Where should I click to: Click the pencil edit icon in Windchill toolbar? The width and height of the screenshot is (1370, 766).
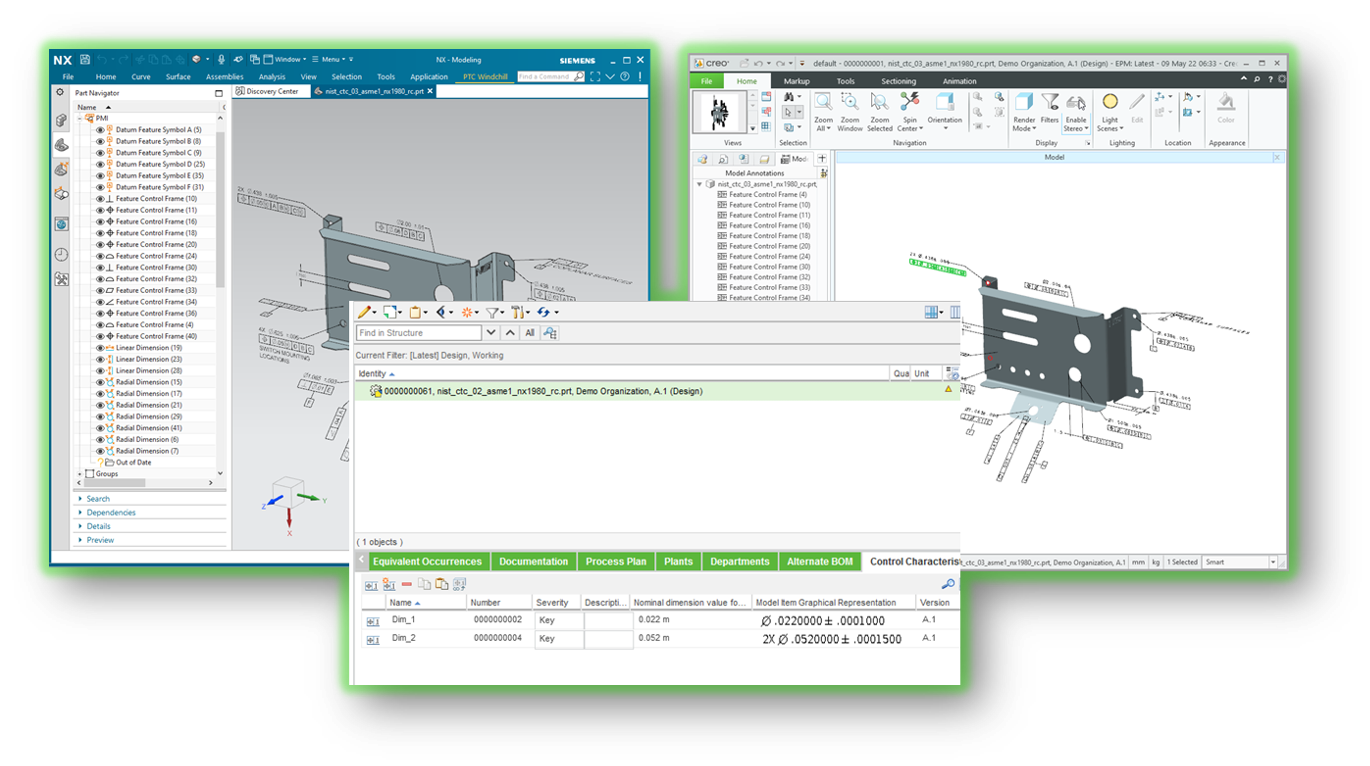coord(365,312)
